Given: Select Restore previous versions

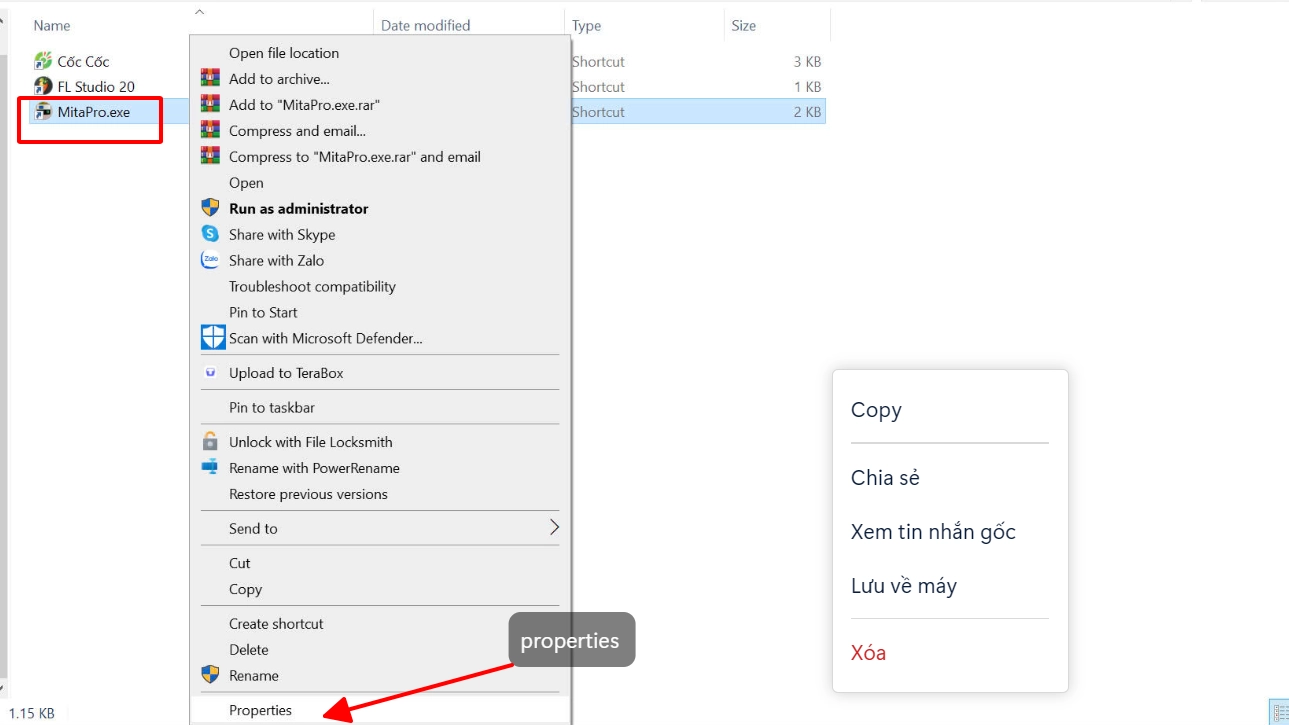Looking at the screenshot, I should point(308,494).
